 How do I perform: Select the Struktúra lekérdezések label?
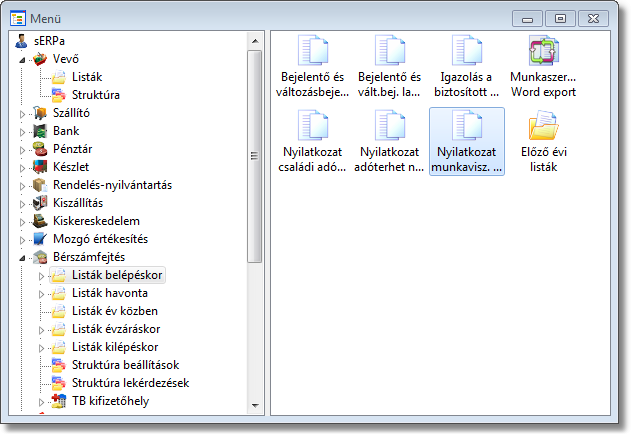click(130, 383)
